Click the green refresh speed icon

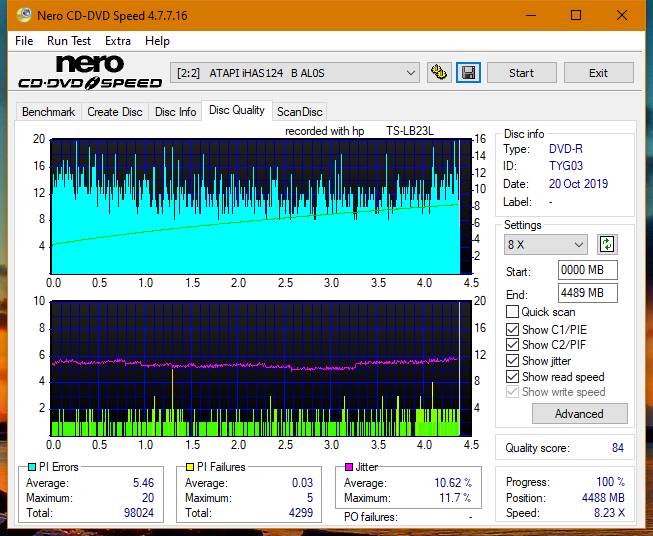click(607, 244)
